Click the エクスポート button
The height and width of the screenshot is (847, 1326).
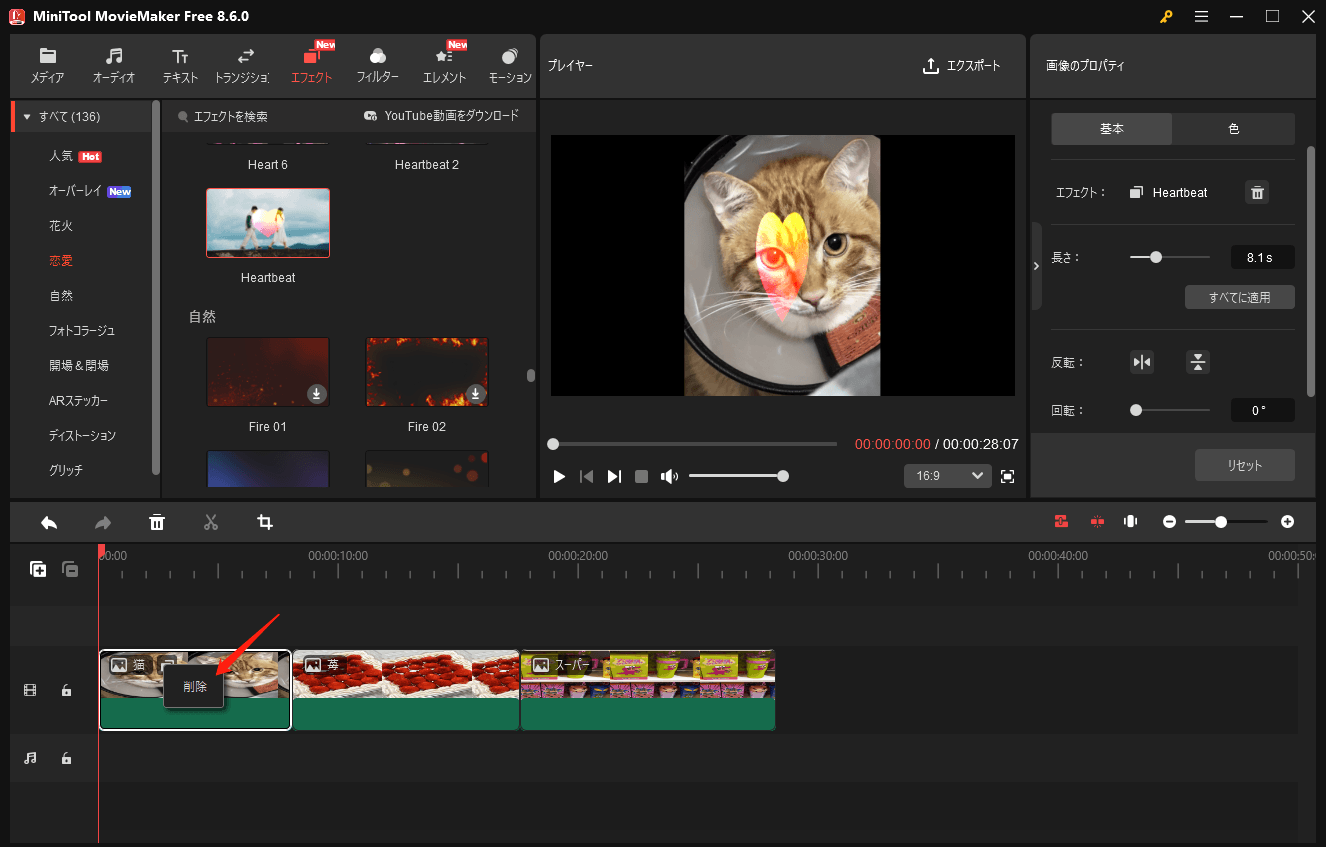pos(961,66)
